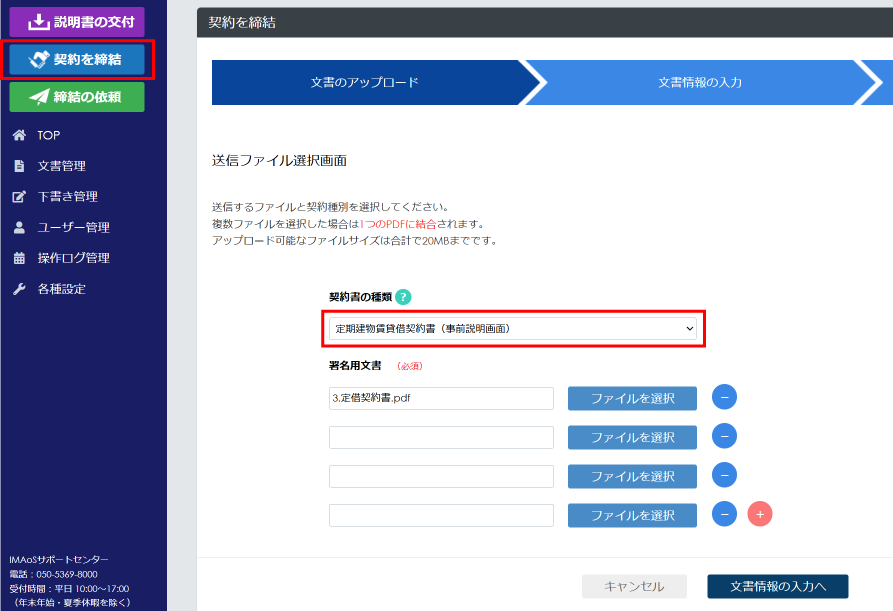Click the minus icon on second file row
The image size is (893, 611).
pos(725,436)
